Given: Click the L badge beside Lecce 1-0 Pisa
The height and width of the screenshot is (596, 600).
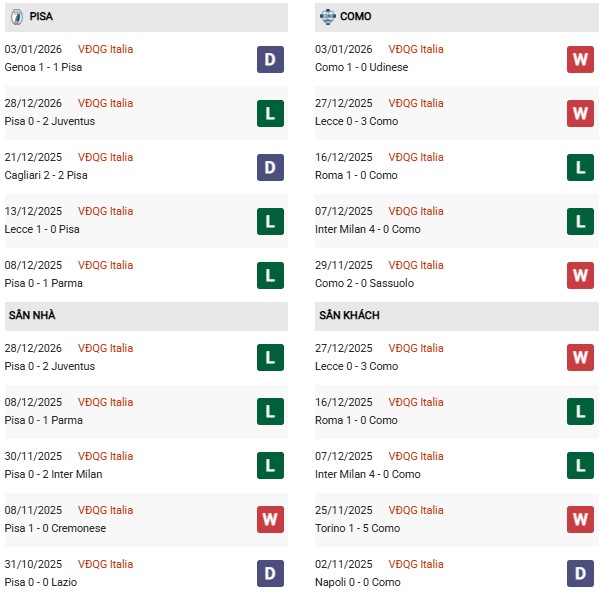Looking at the screenshot, I should 270,221.
